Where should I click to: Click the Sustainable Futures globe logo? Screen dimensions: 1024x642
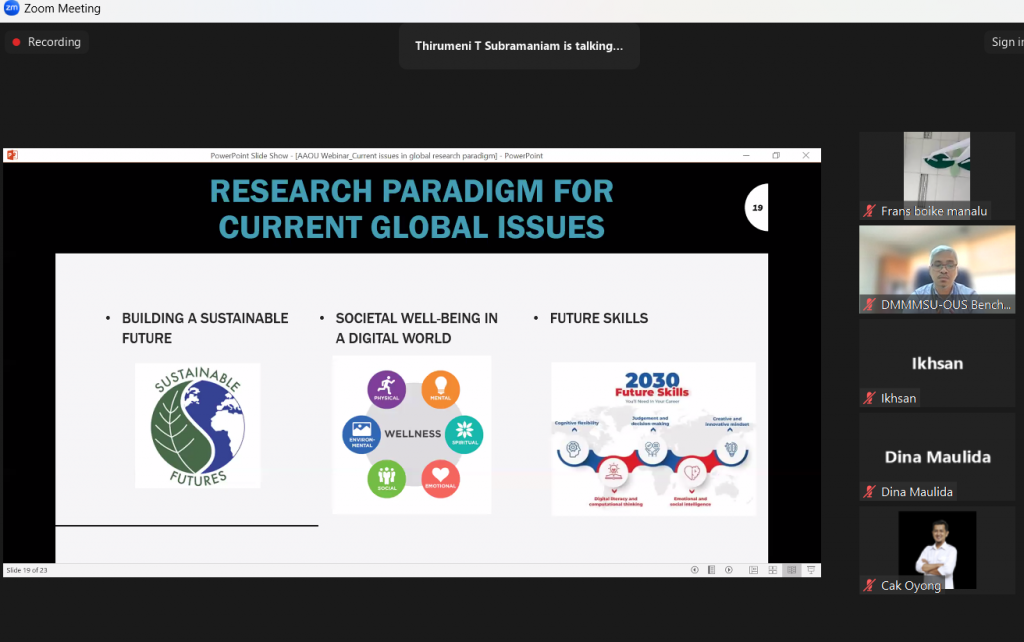[x=198, y=426]
